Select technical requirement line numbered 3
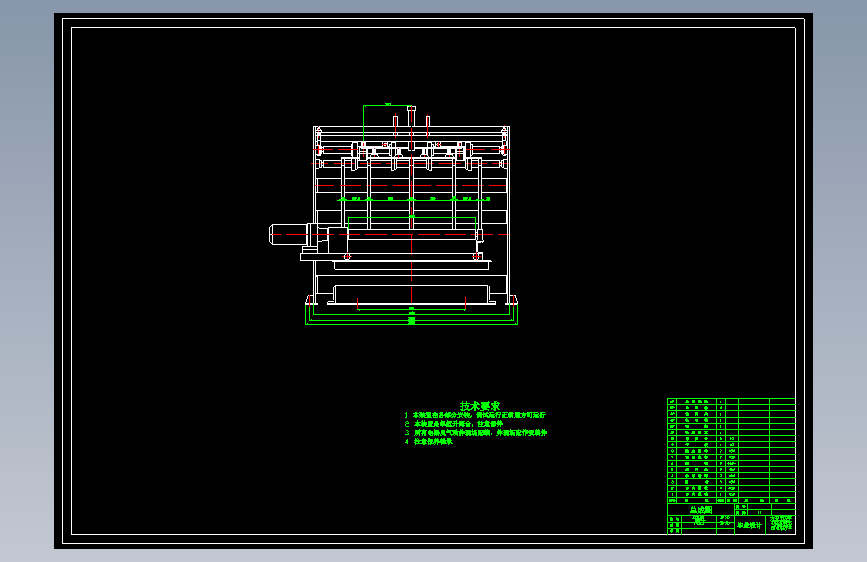The width and height of the screenshot is (867, 562). point(476,433)
